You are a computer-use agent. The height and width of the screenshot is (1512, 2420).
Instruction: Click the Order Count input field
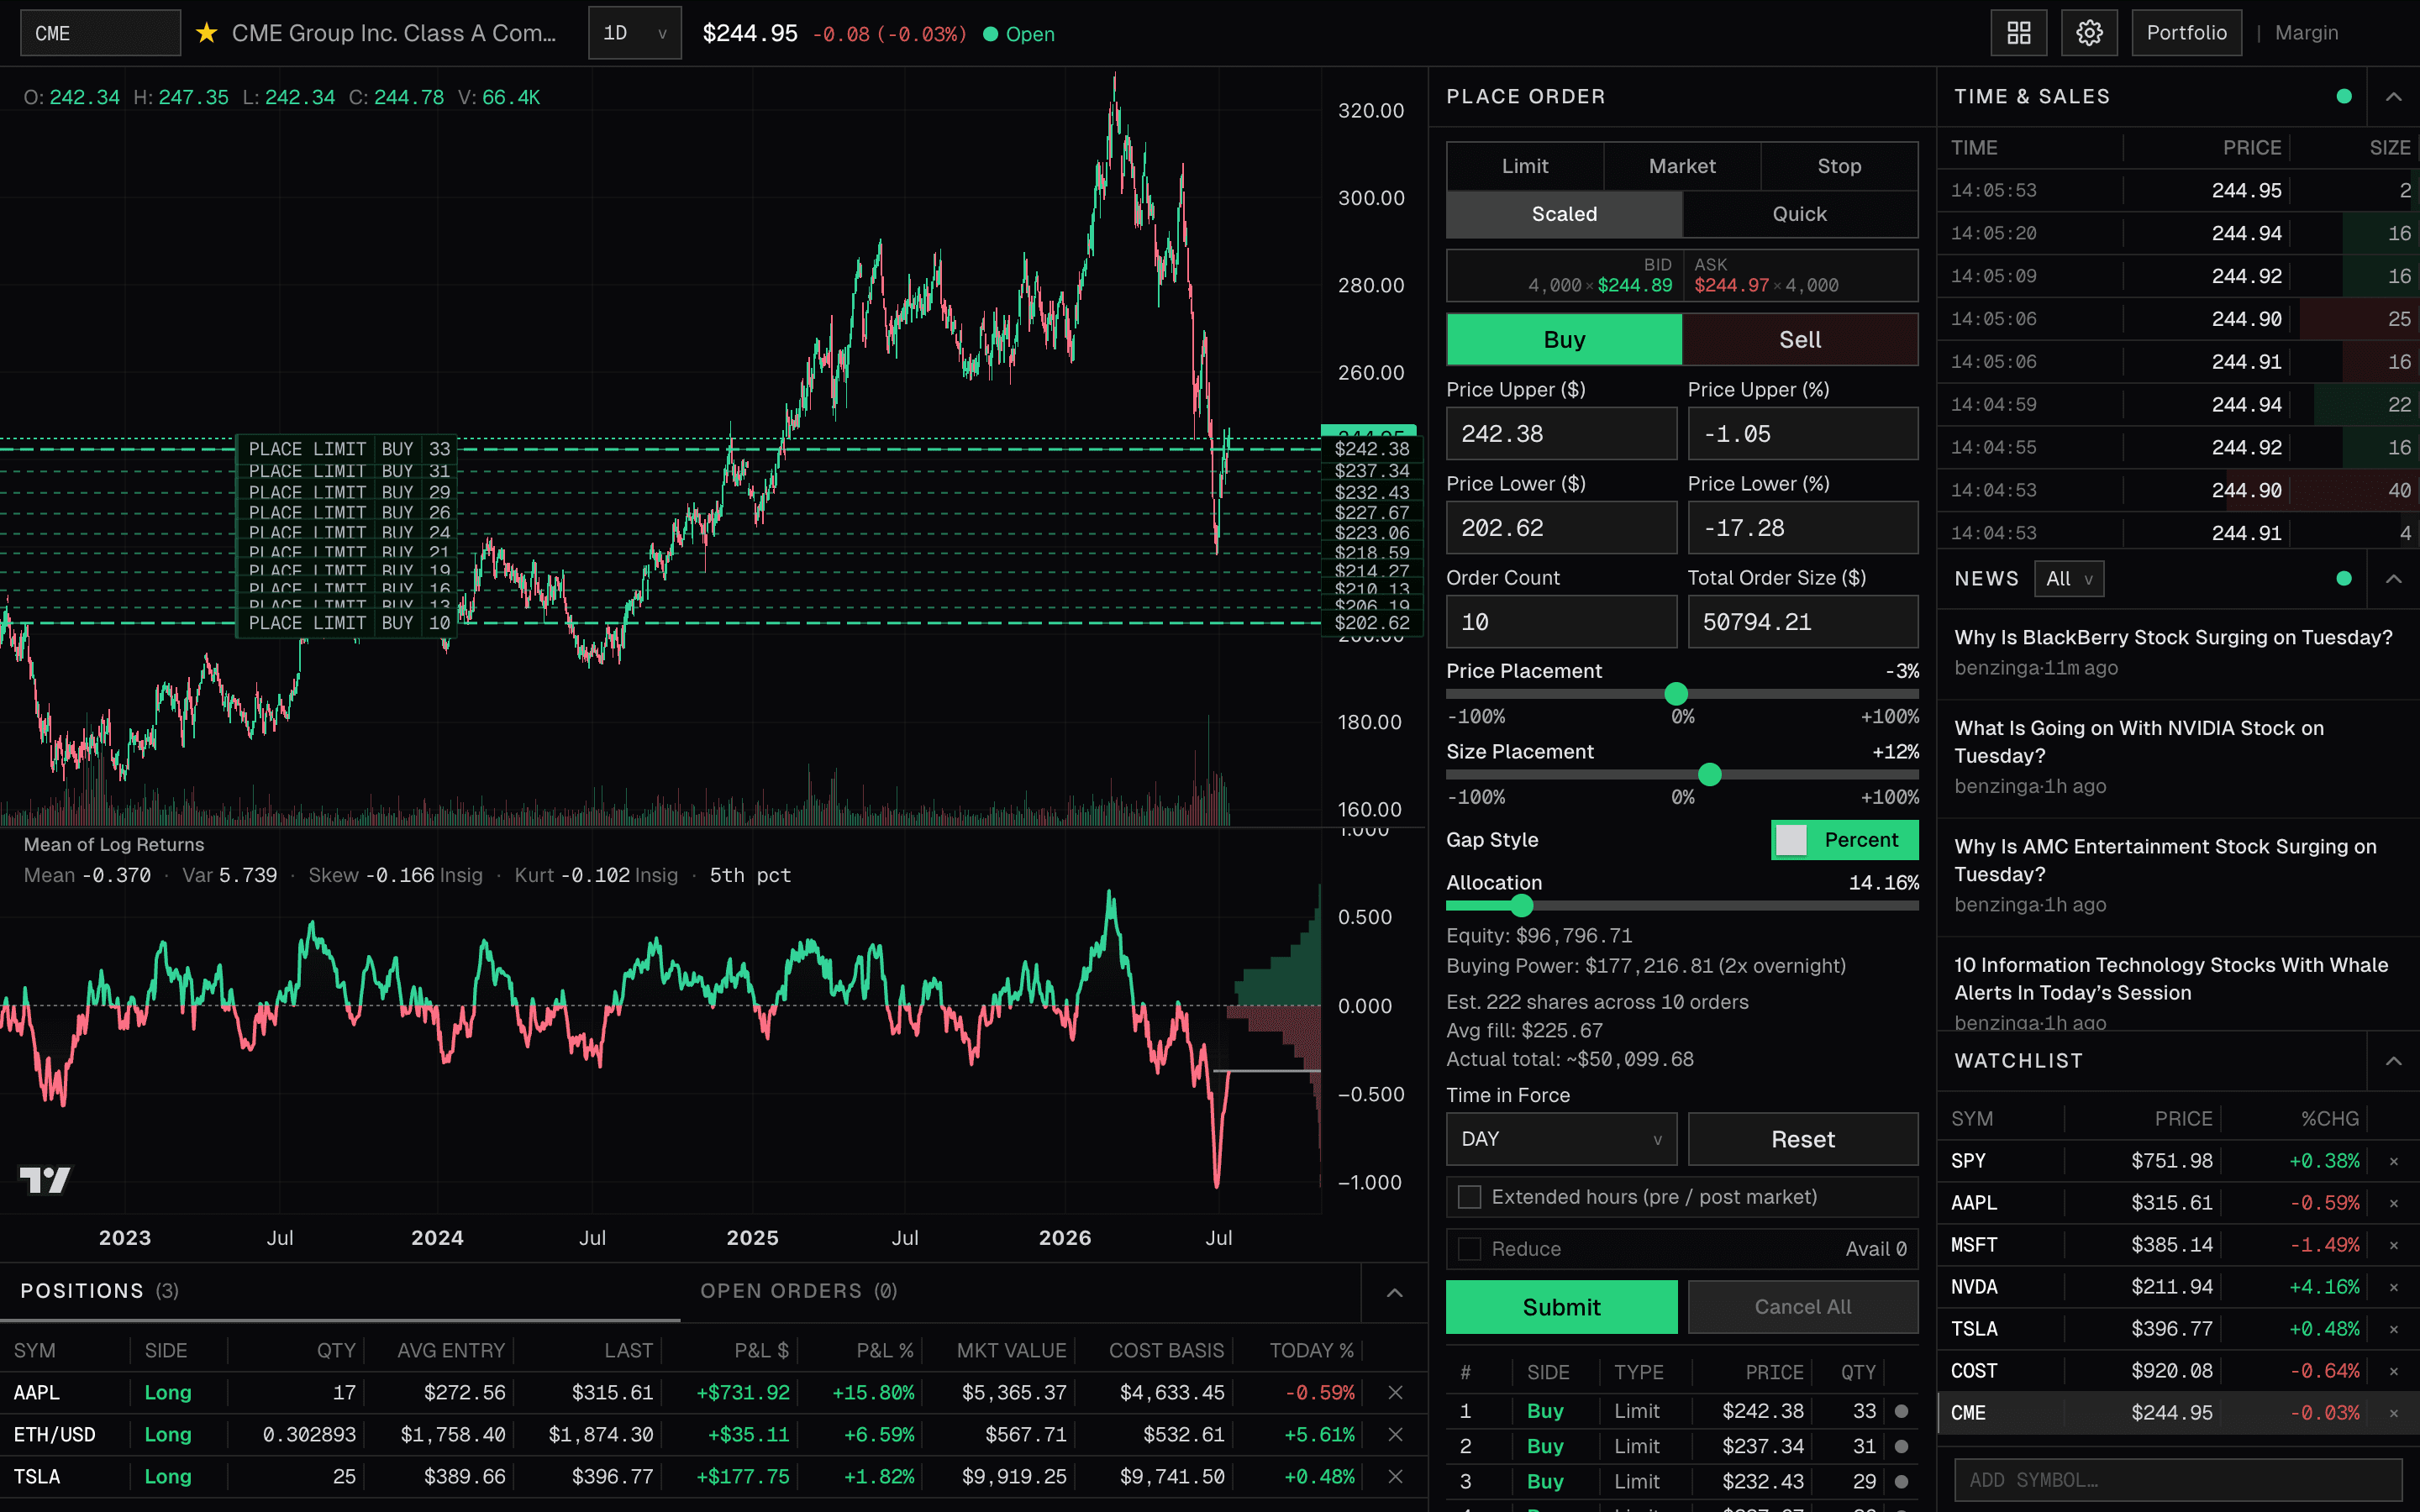[x=1561, y=622]
